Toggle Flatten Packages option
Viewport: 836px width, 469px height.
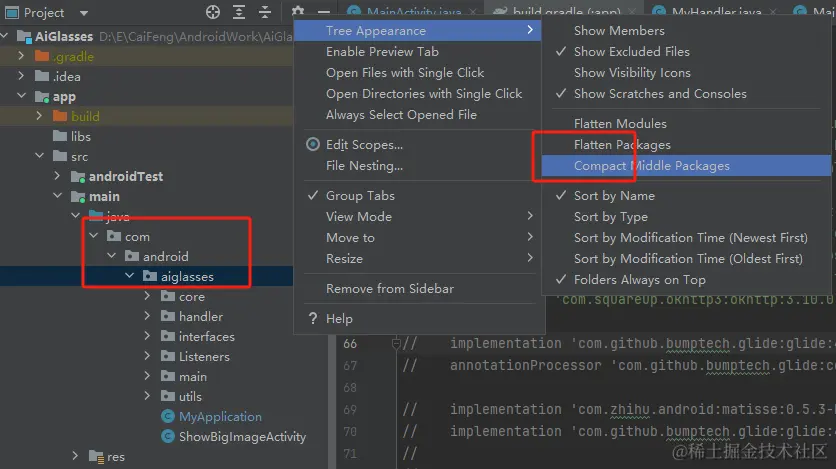coord(622,145)
